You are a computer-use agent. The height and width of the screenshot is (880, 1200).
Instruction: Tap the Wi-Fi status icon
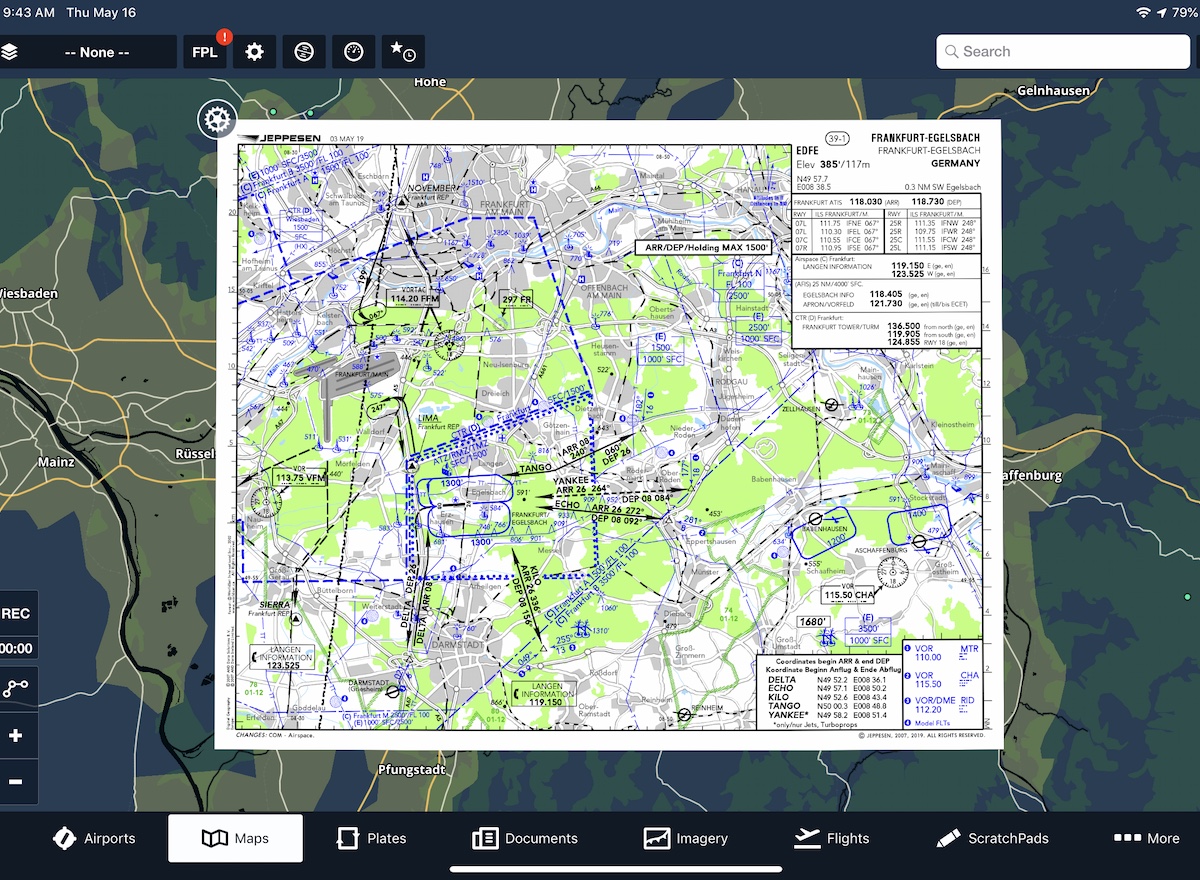1144,12
